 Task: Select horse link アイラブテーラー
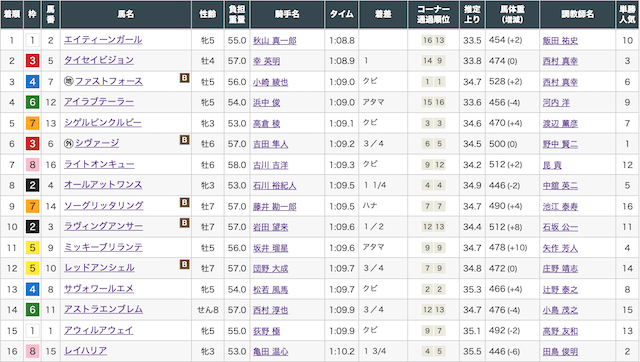pyautogui.click(x=99, y=102)
